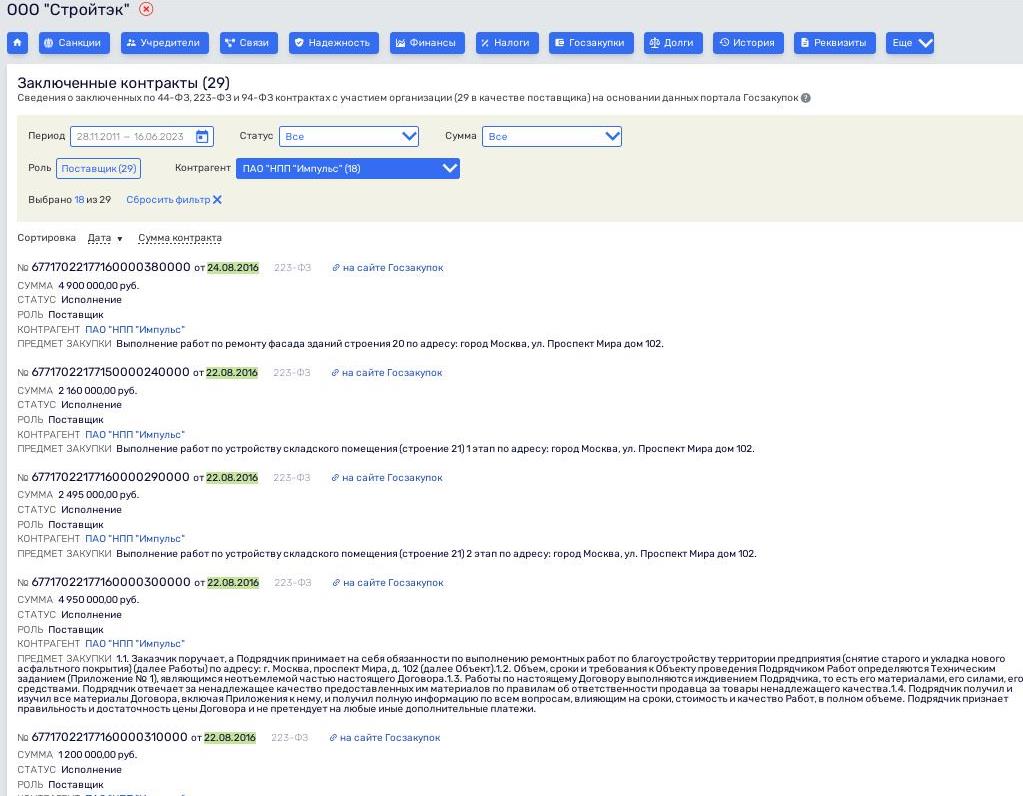Click contract number 67717022177160000380000
The image size is (1023, 796).
pos(111,267)
